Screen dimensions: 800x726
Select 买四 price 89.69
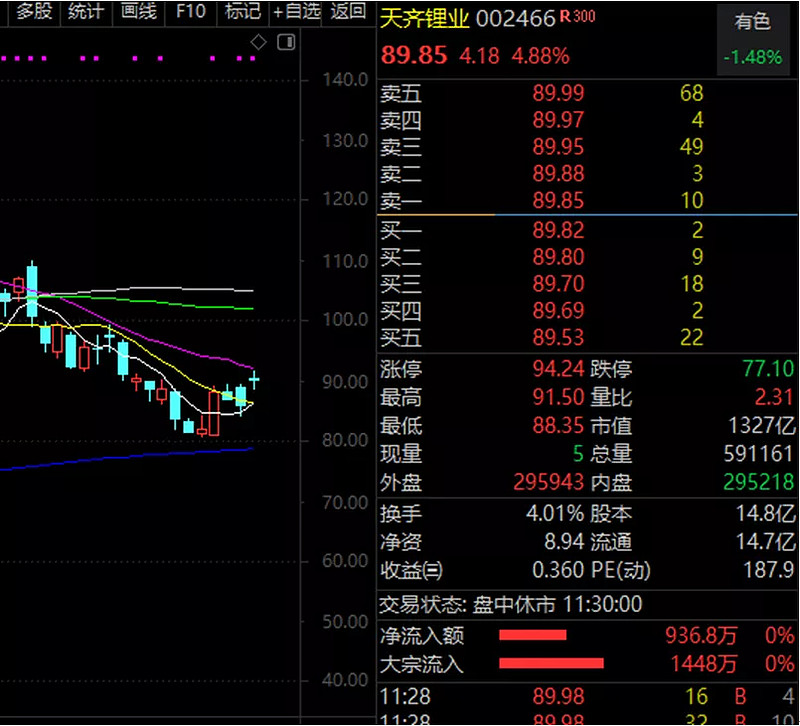(558, 311)
